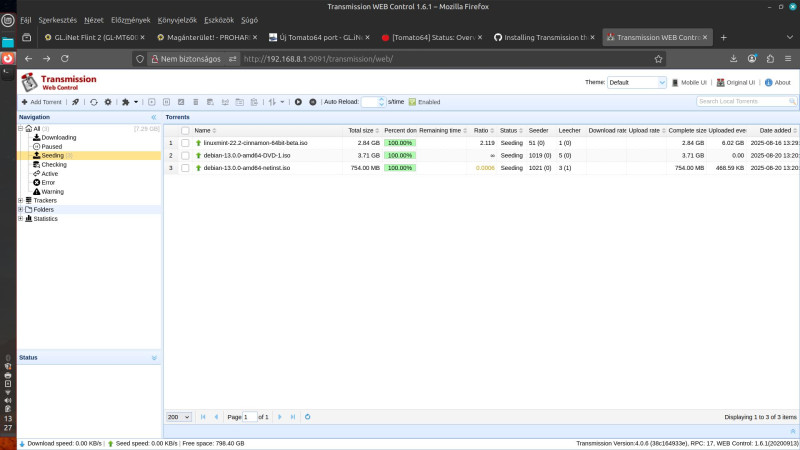Expand the Trackers tree node
This screenshot has width=800, height=450.
(20, 201)
